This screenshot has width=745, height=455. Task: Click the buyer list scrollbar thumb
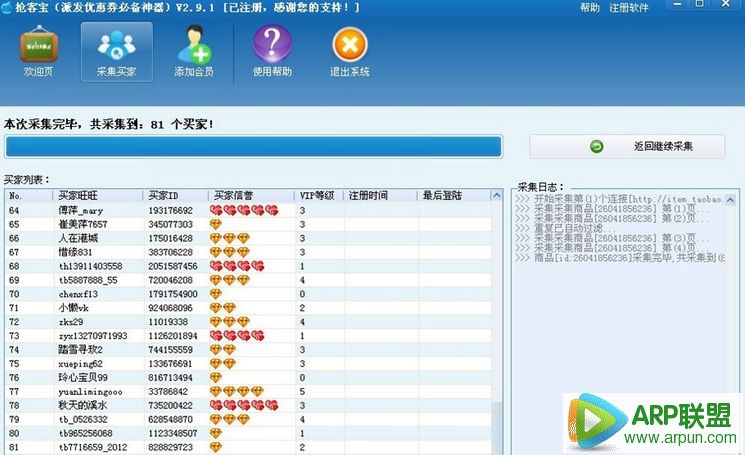pyautogui.click(x=497, y=427)
